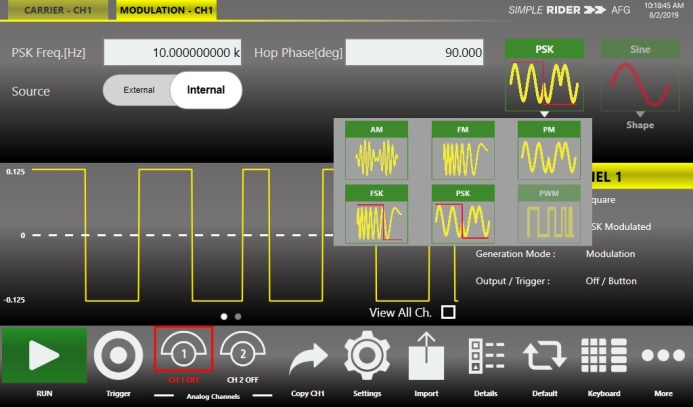This screenshot has width=693, height=407.
Task: Toggle analog channel 1 output
Action: (183, 355)
